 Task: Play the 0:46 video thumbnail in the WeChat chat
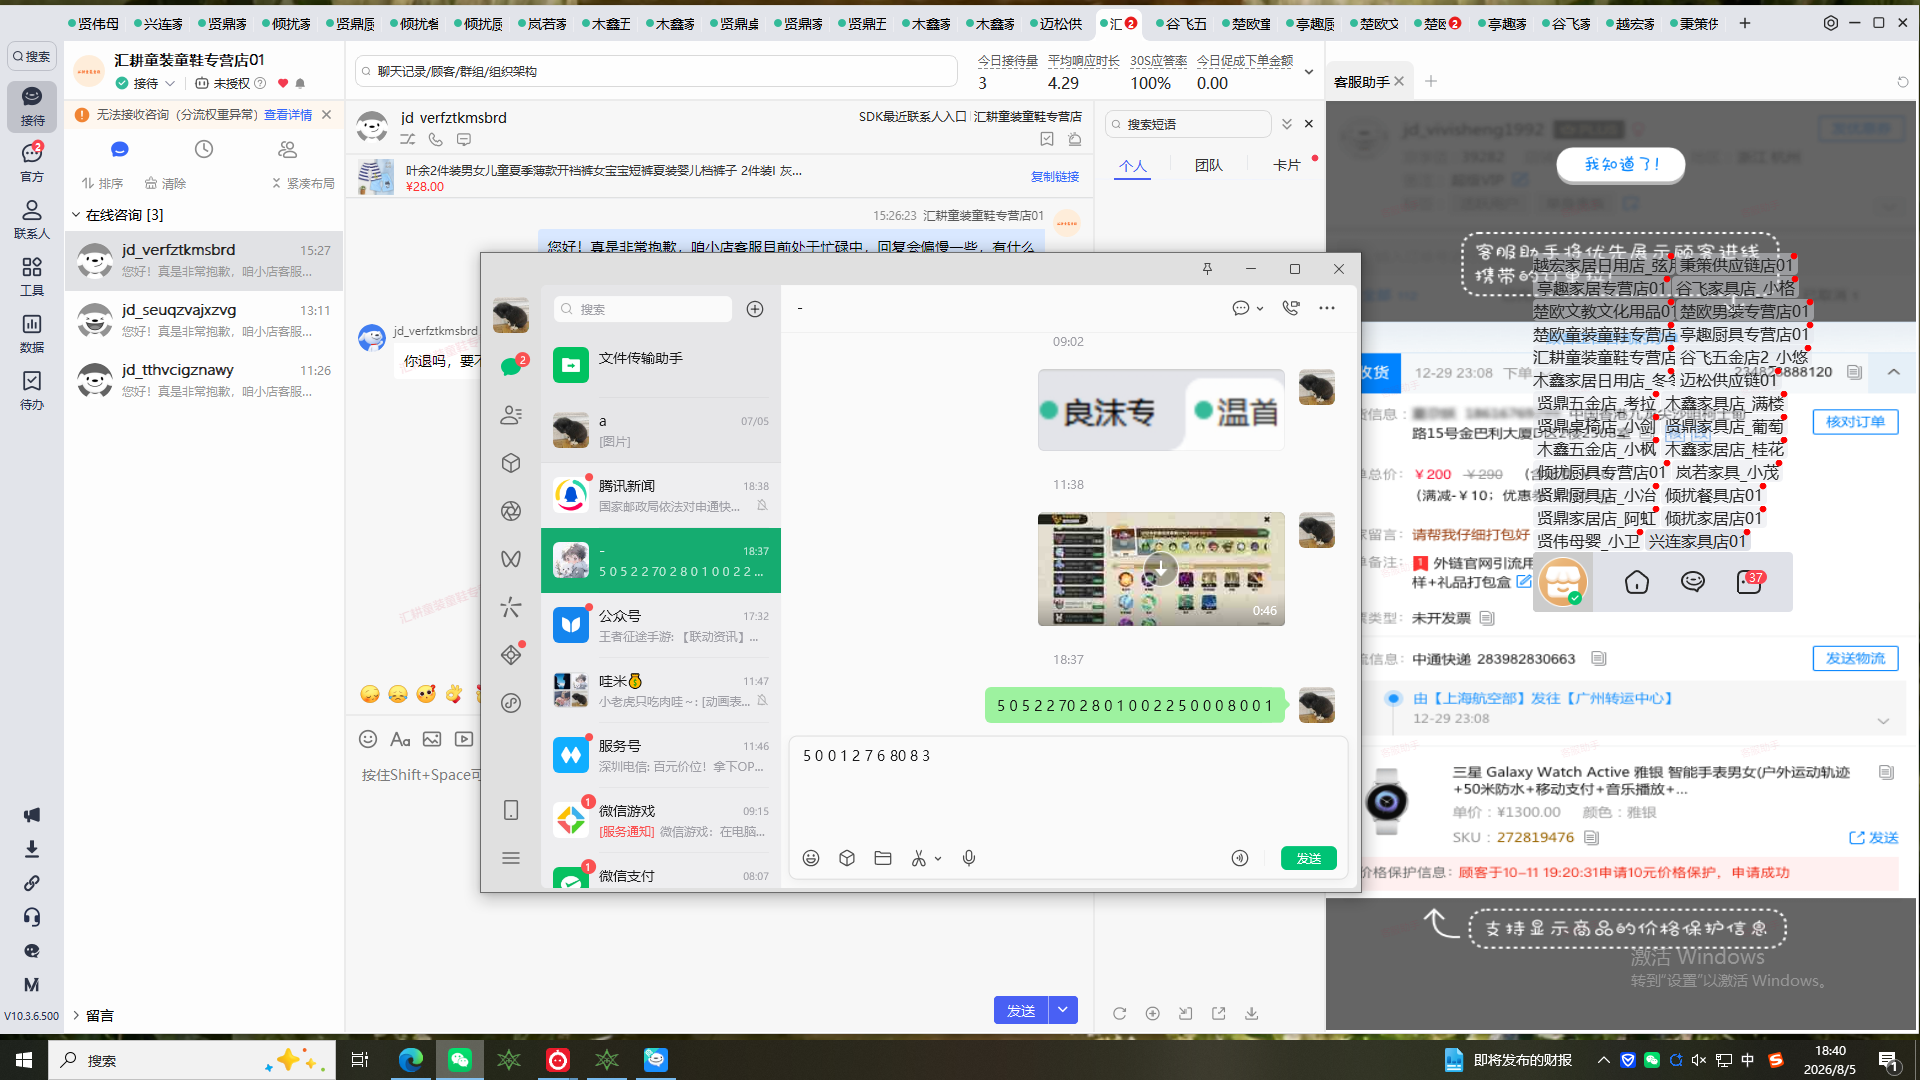tap(1161, 569)
